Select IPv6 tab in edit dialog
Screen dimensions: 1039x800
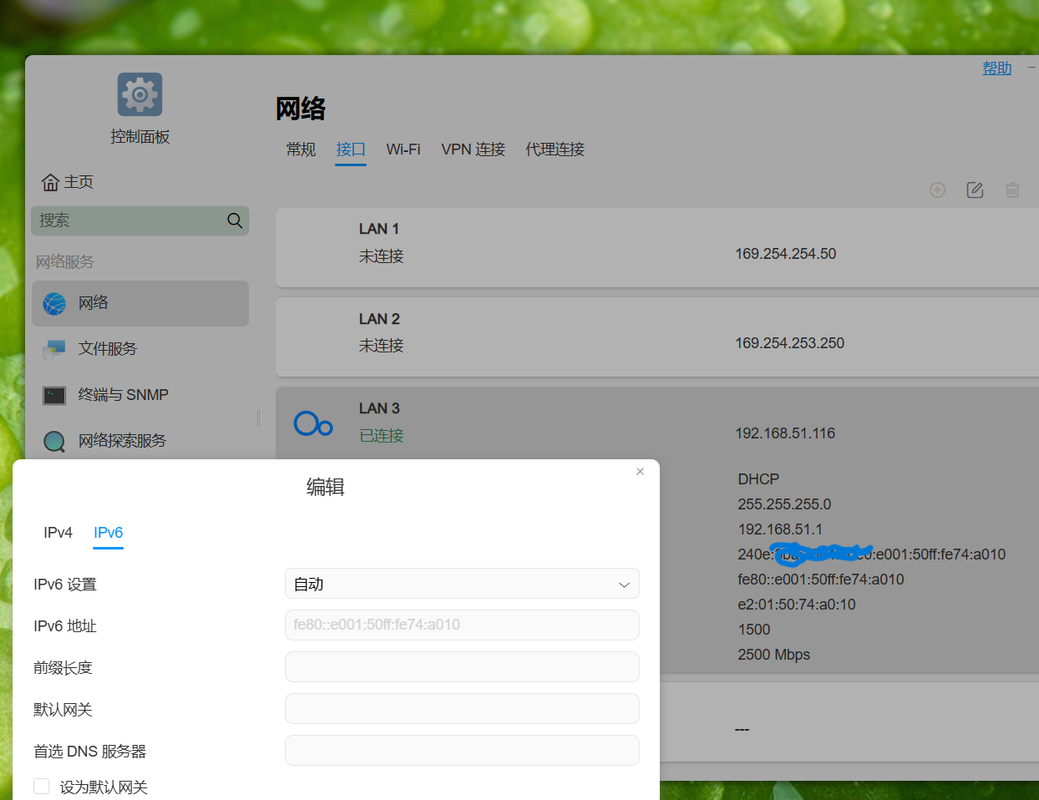(x=108, y=532)
